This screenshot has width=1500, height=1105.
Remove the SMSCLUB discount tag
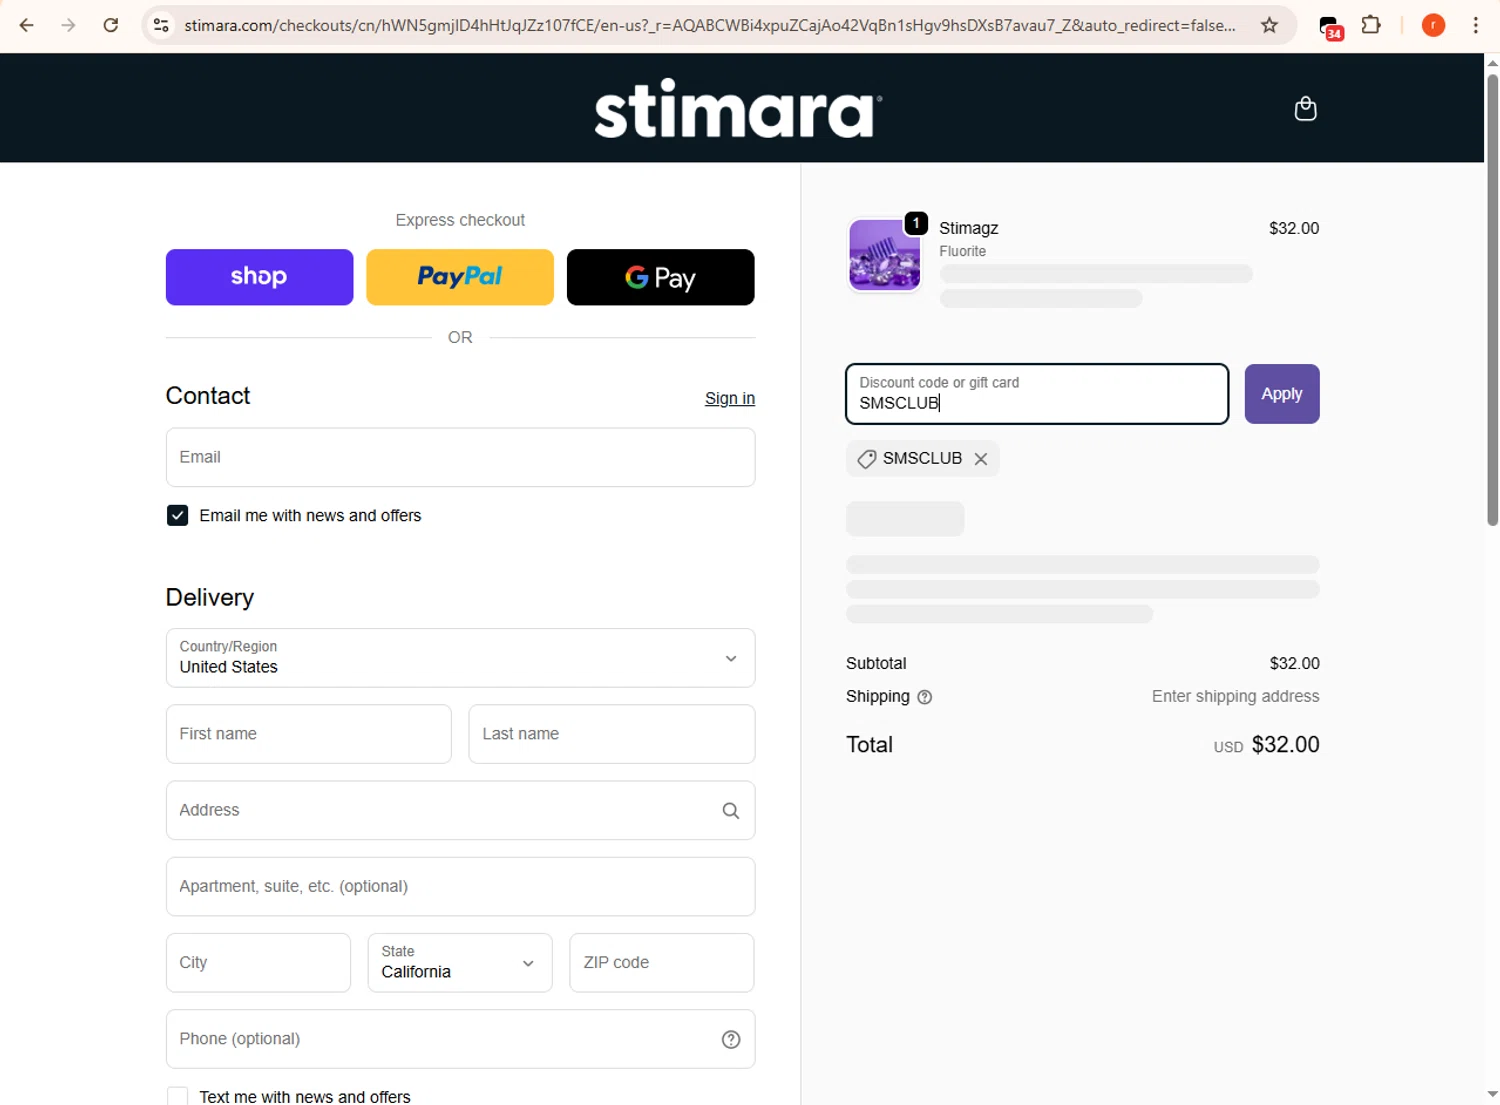[x=981, y=459]
